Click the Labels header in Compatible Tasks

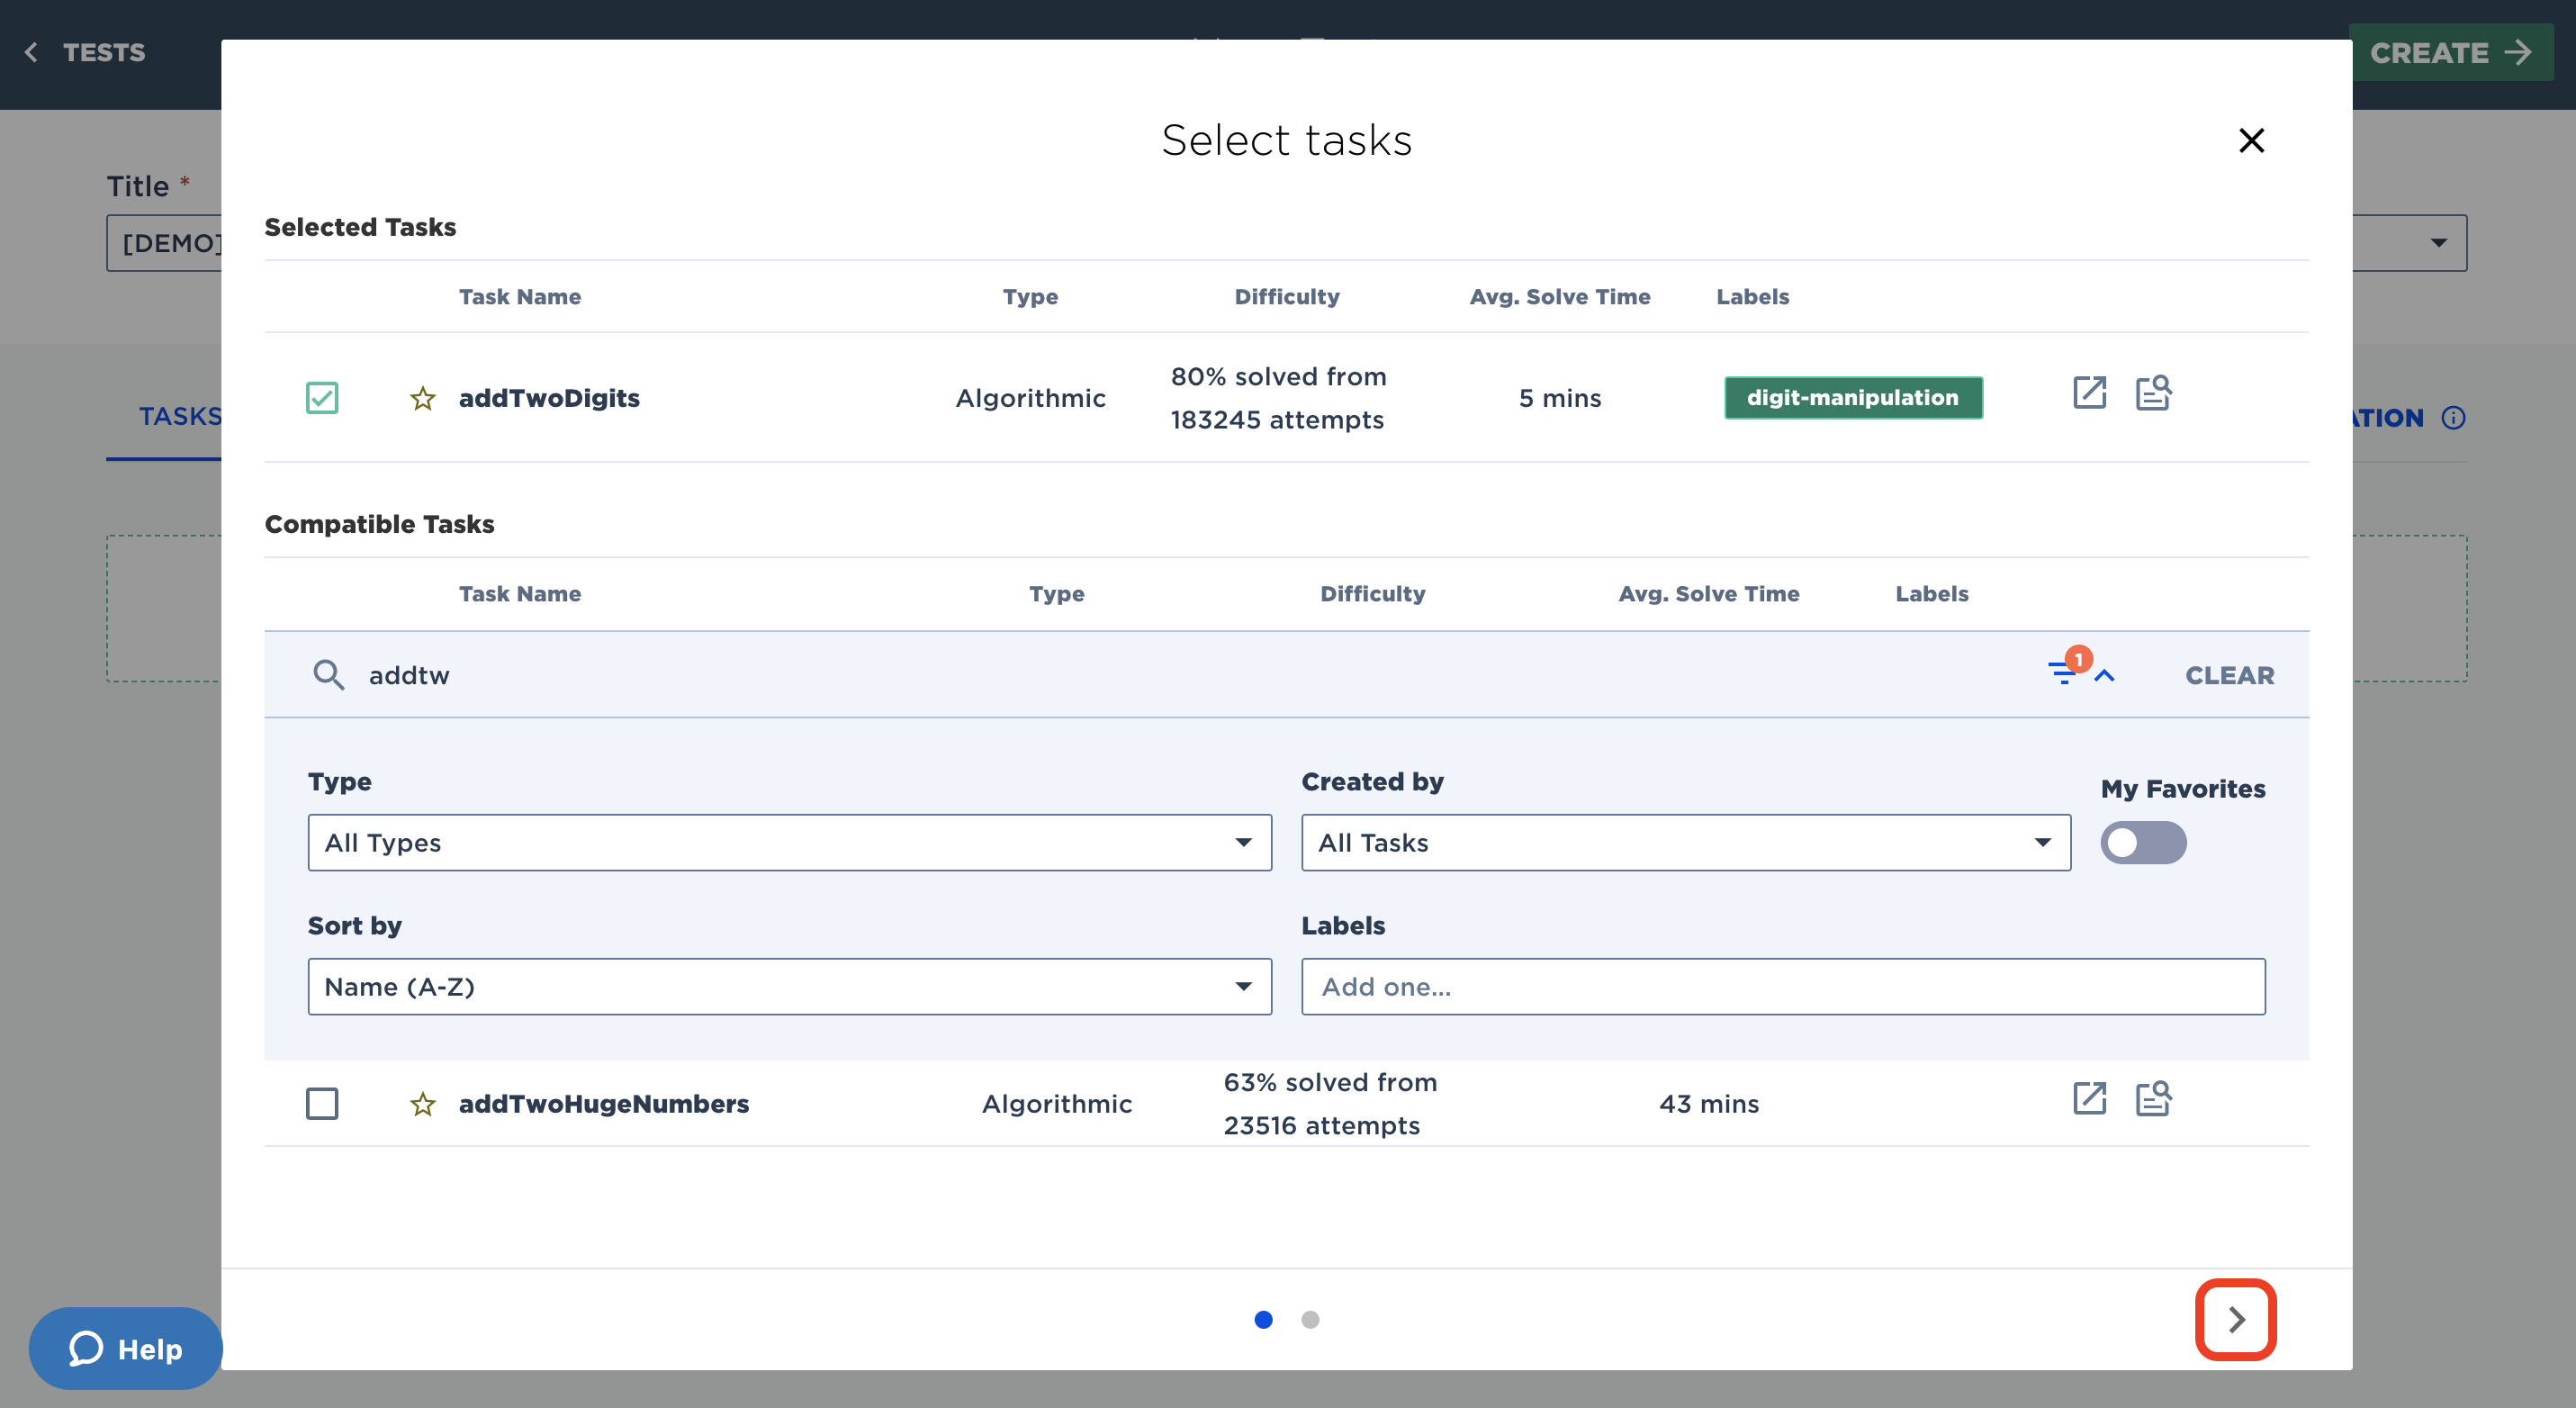click(x=1931, y=594)
